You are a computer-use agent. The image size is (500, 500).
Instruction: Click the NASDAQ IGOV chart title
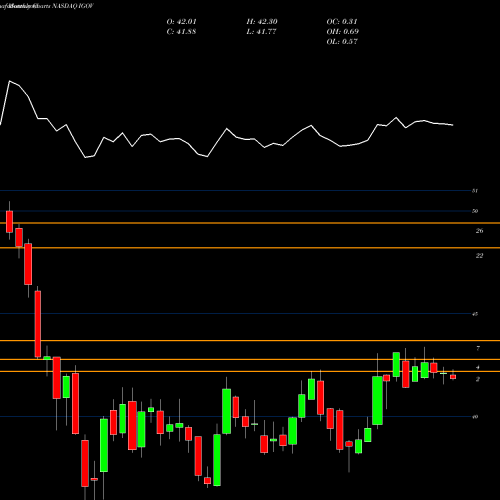coord(73,6)
